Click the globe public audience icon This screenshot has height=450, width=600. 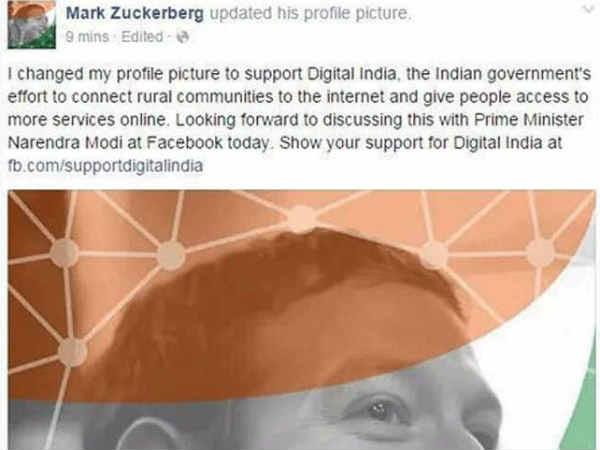pyautogui.click(x=183, y=37)
